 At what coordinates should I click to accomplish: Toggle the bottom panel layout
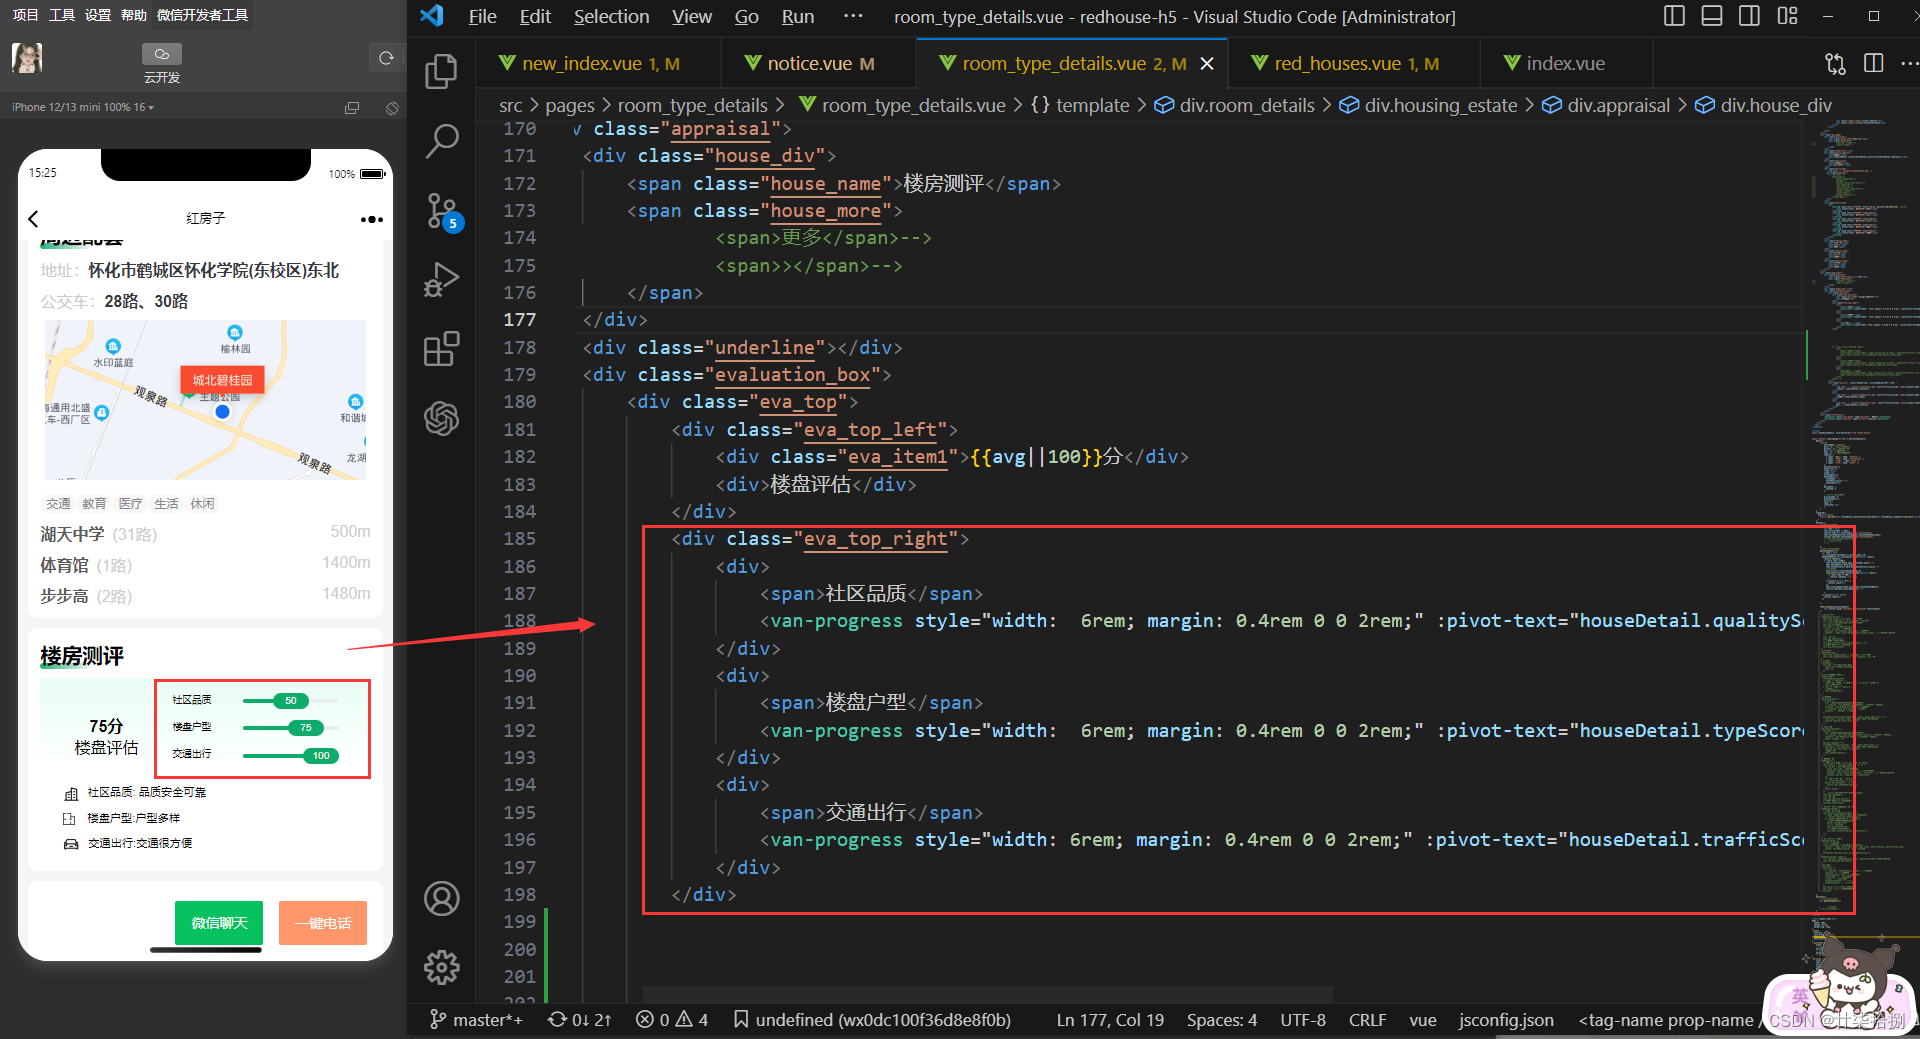tap(1712, 16)
